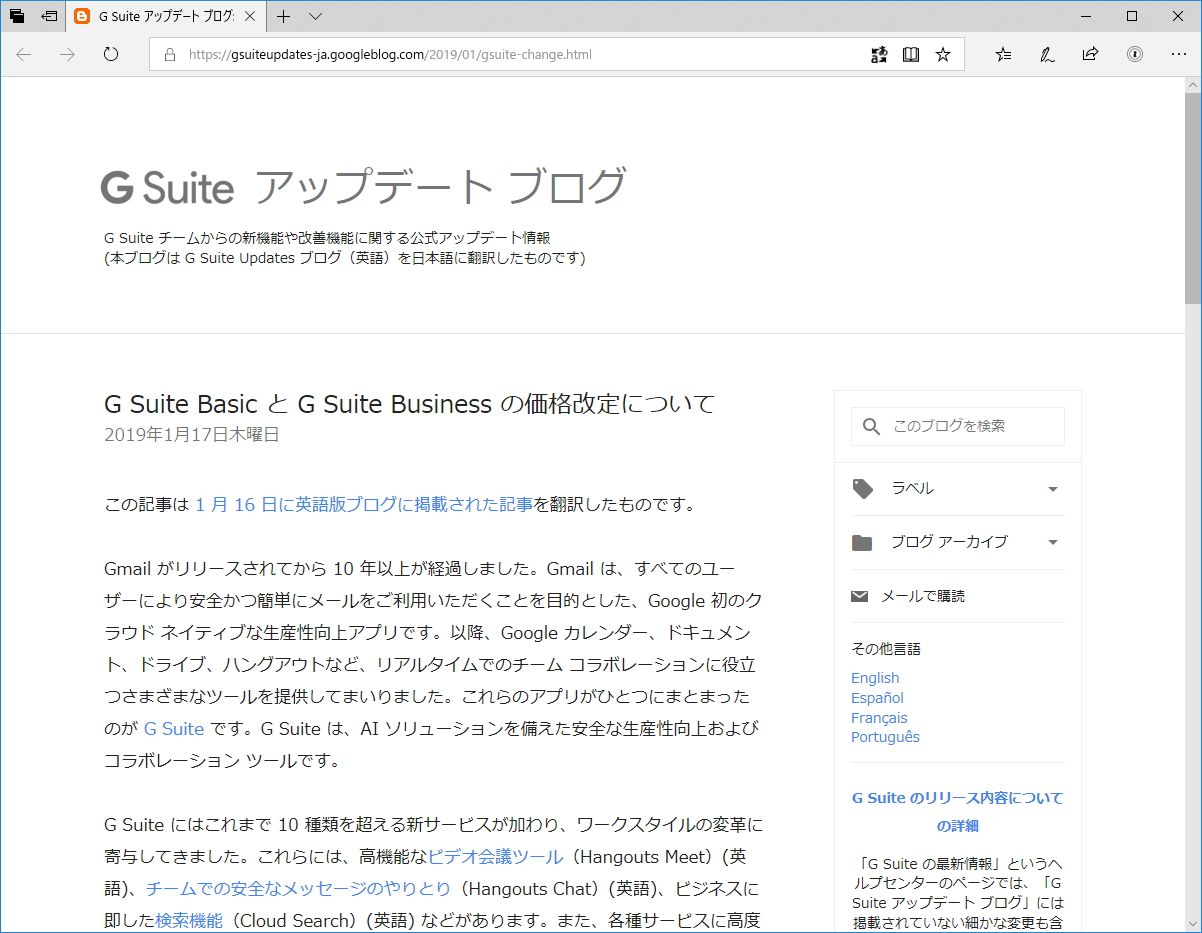Open the 1Password extension icon
1202x933 pixels.
(x=1136, y=54)
